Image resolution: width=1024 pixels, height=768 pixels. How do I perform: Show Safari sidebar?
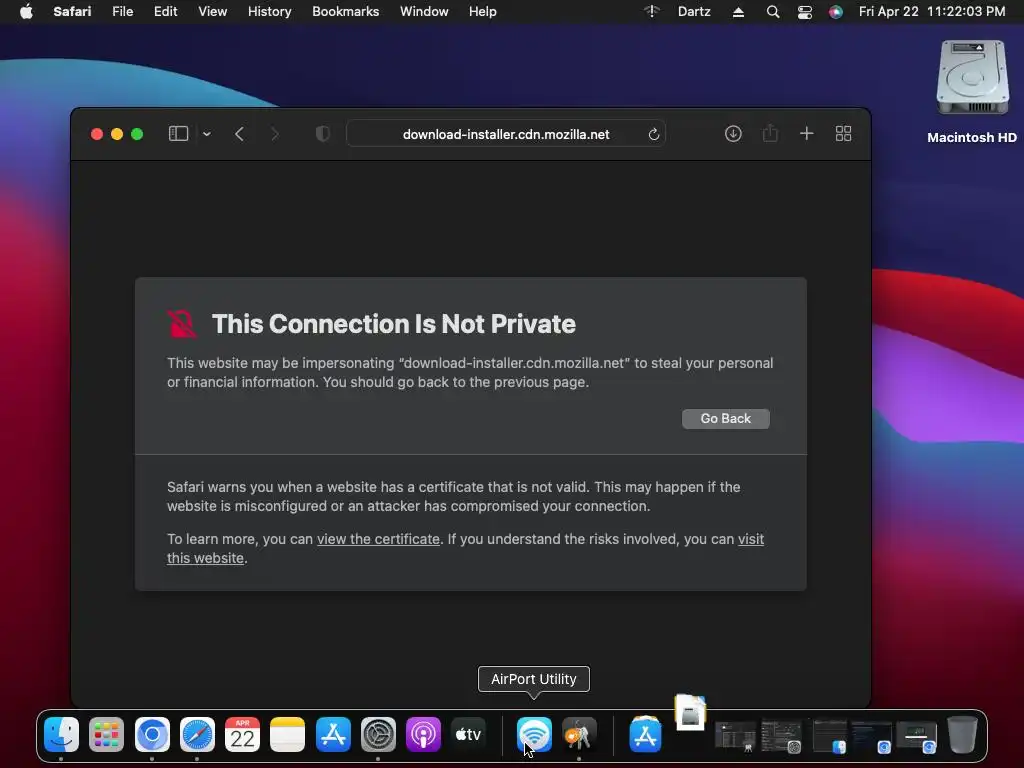[x=178, y=134]
